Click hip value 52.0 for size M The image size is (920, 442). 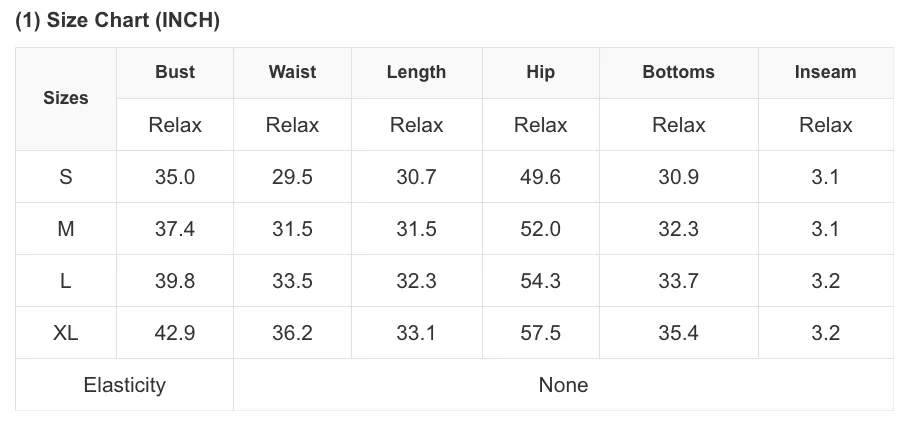point(540,229)
